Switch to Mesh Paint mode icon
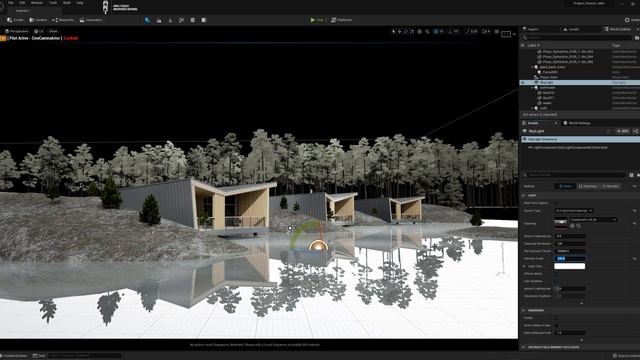This screenshot has height=360, width=640. click(181, 20)
